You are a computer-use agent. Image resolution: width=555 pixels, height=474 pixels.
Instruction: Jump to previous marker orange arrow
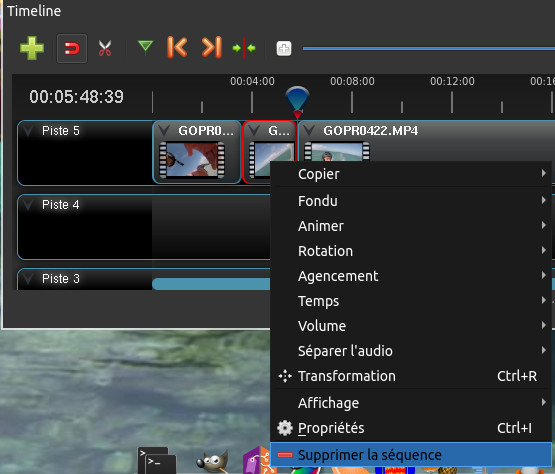pyautogui.click(x=177, y=47)
